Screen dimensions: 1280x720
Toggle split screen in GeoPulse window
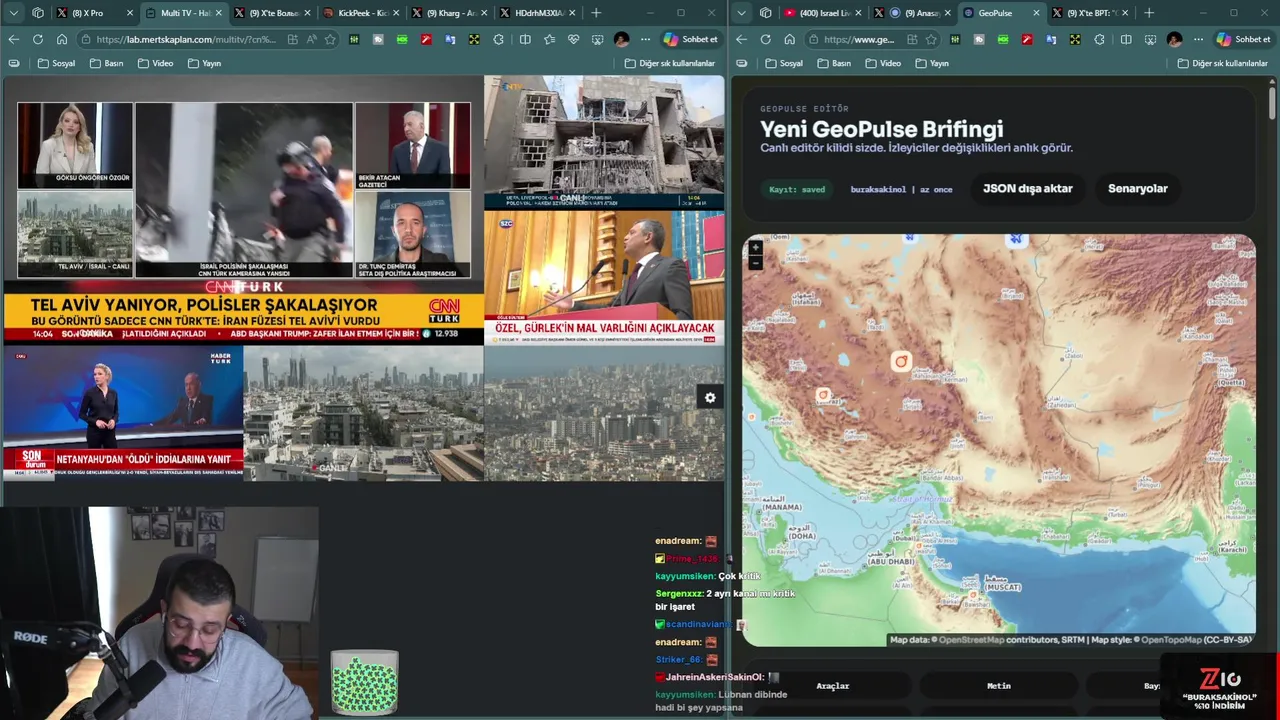coord(1126,39)
